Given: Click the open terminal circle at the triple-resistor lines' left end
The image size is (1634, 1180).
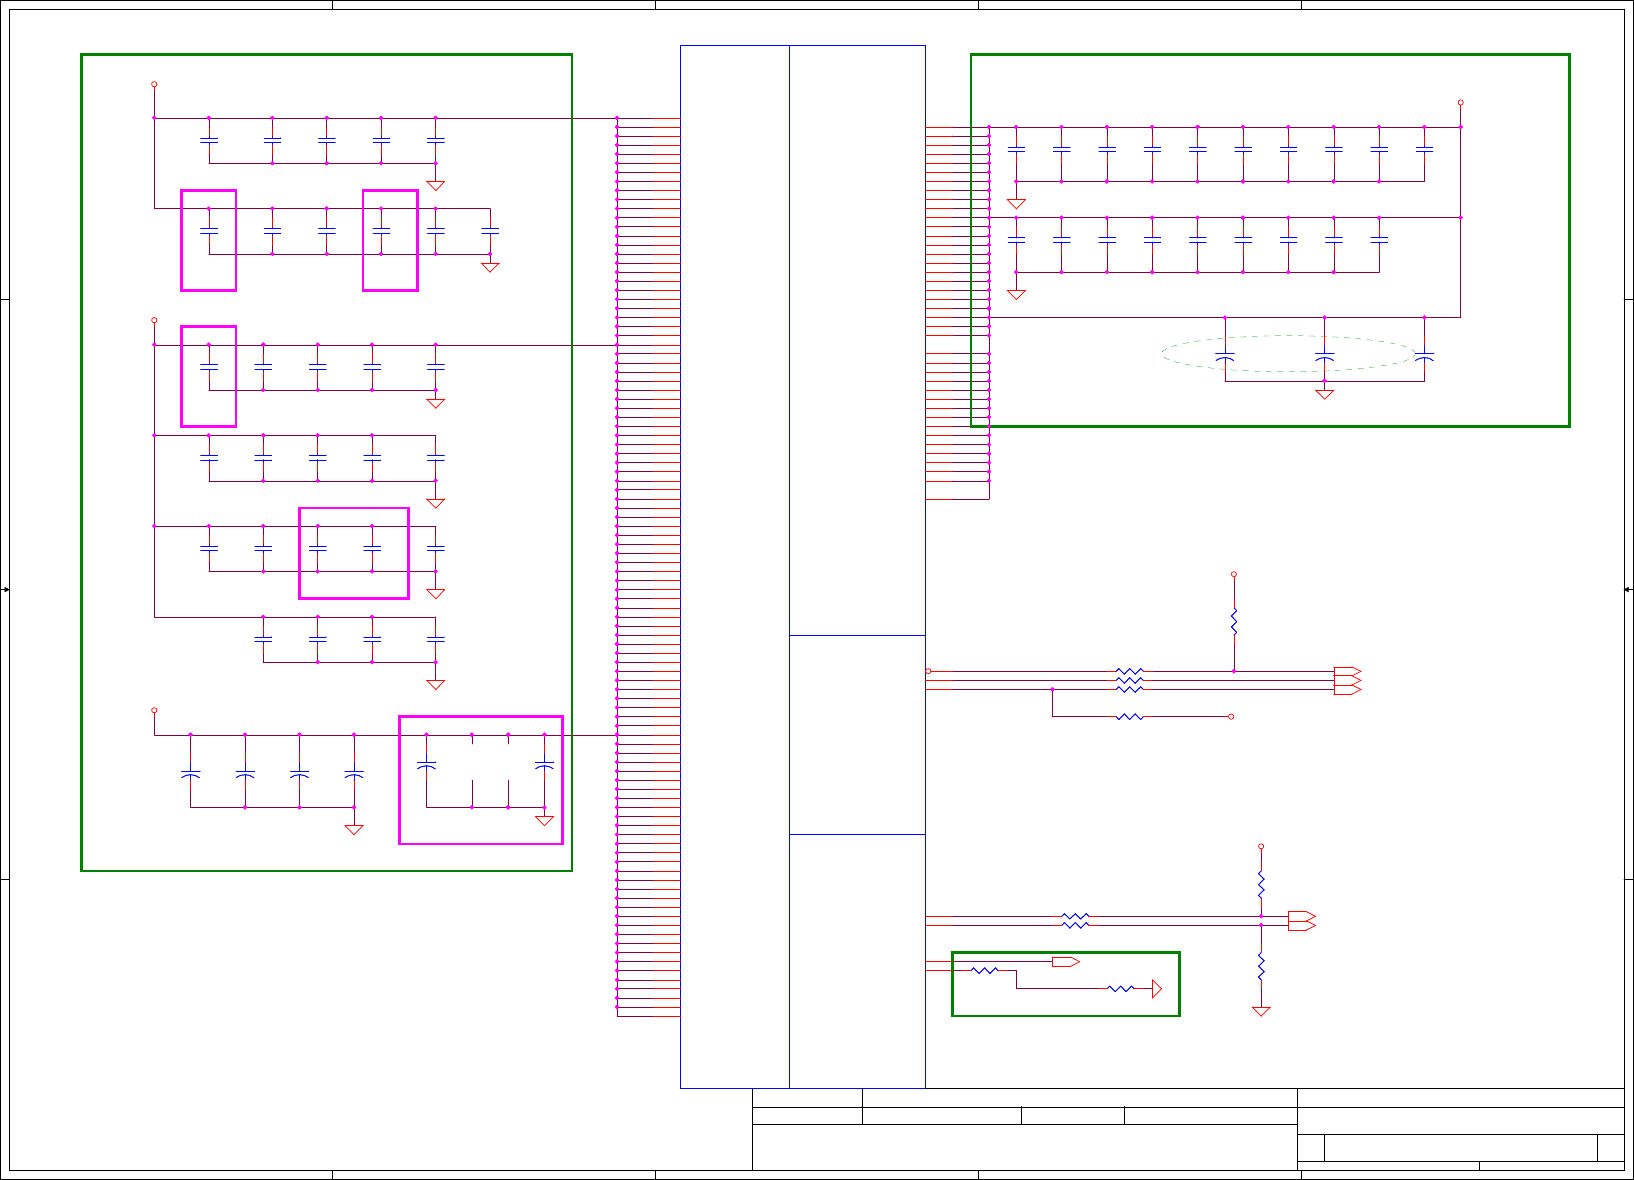Looking at the screenshot, I should [x=928, y=671].
